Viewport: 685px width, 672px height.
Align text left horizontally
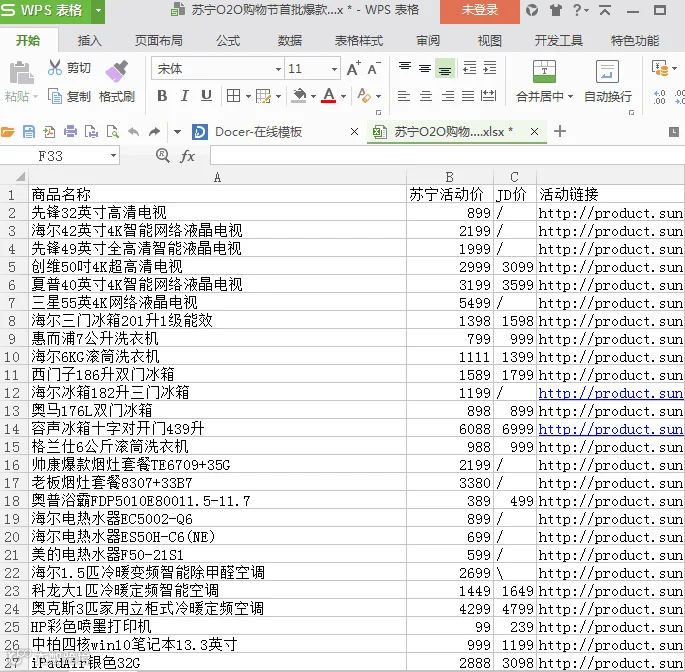click(x=404, y=96)
